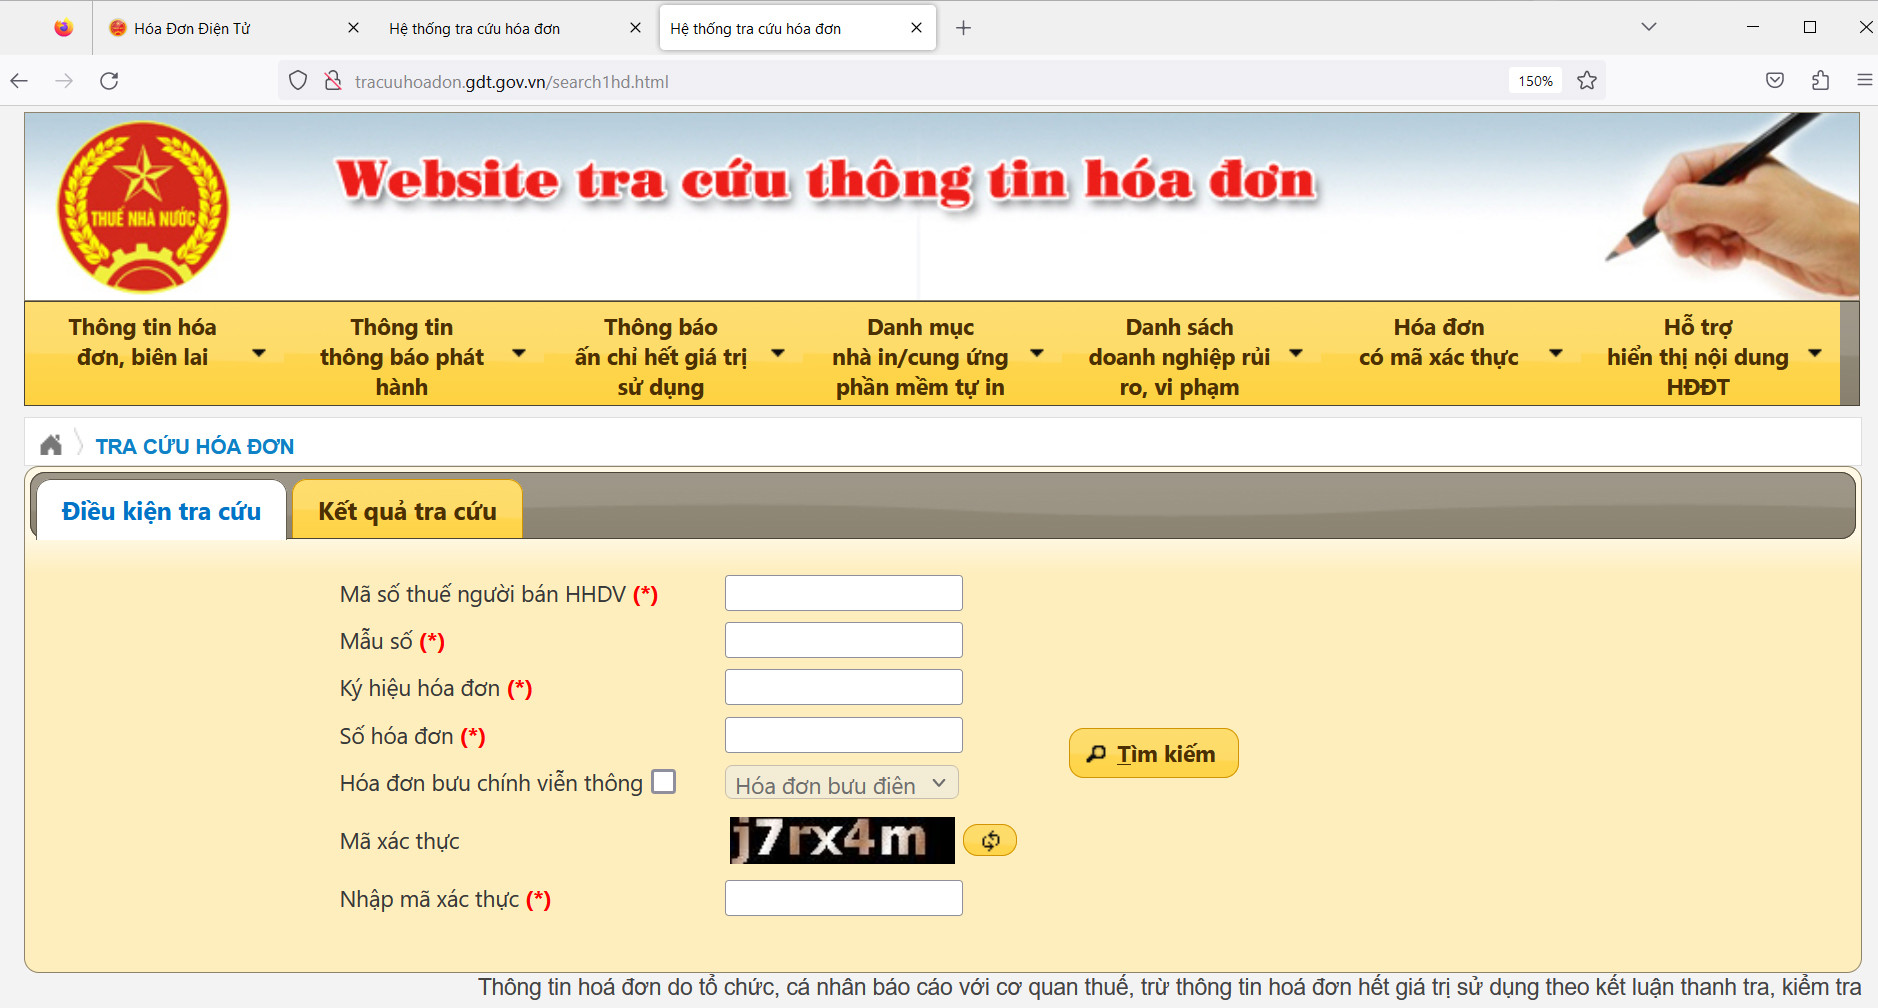List all tabs with the chevron button
The height and width of the screenshot is (1008, 1878).
pos(1649,27)
